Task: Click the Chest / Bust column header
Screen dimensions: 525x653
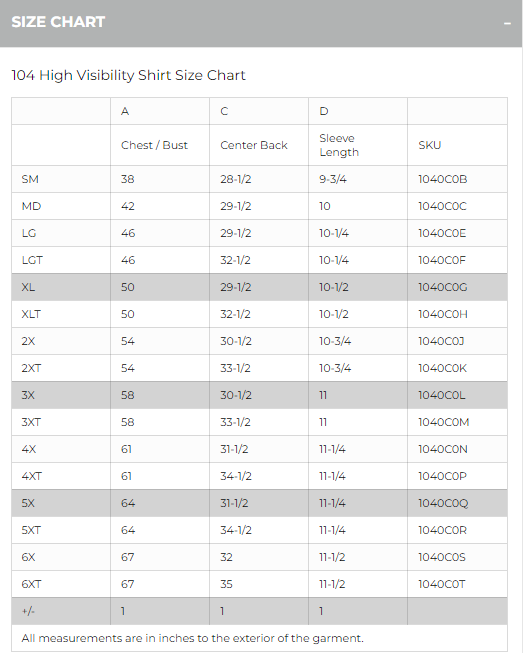Action: coord(154,145)
